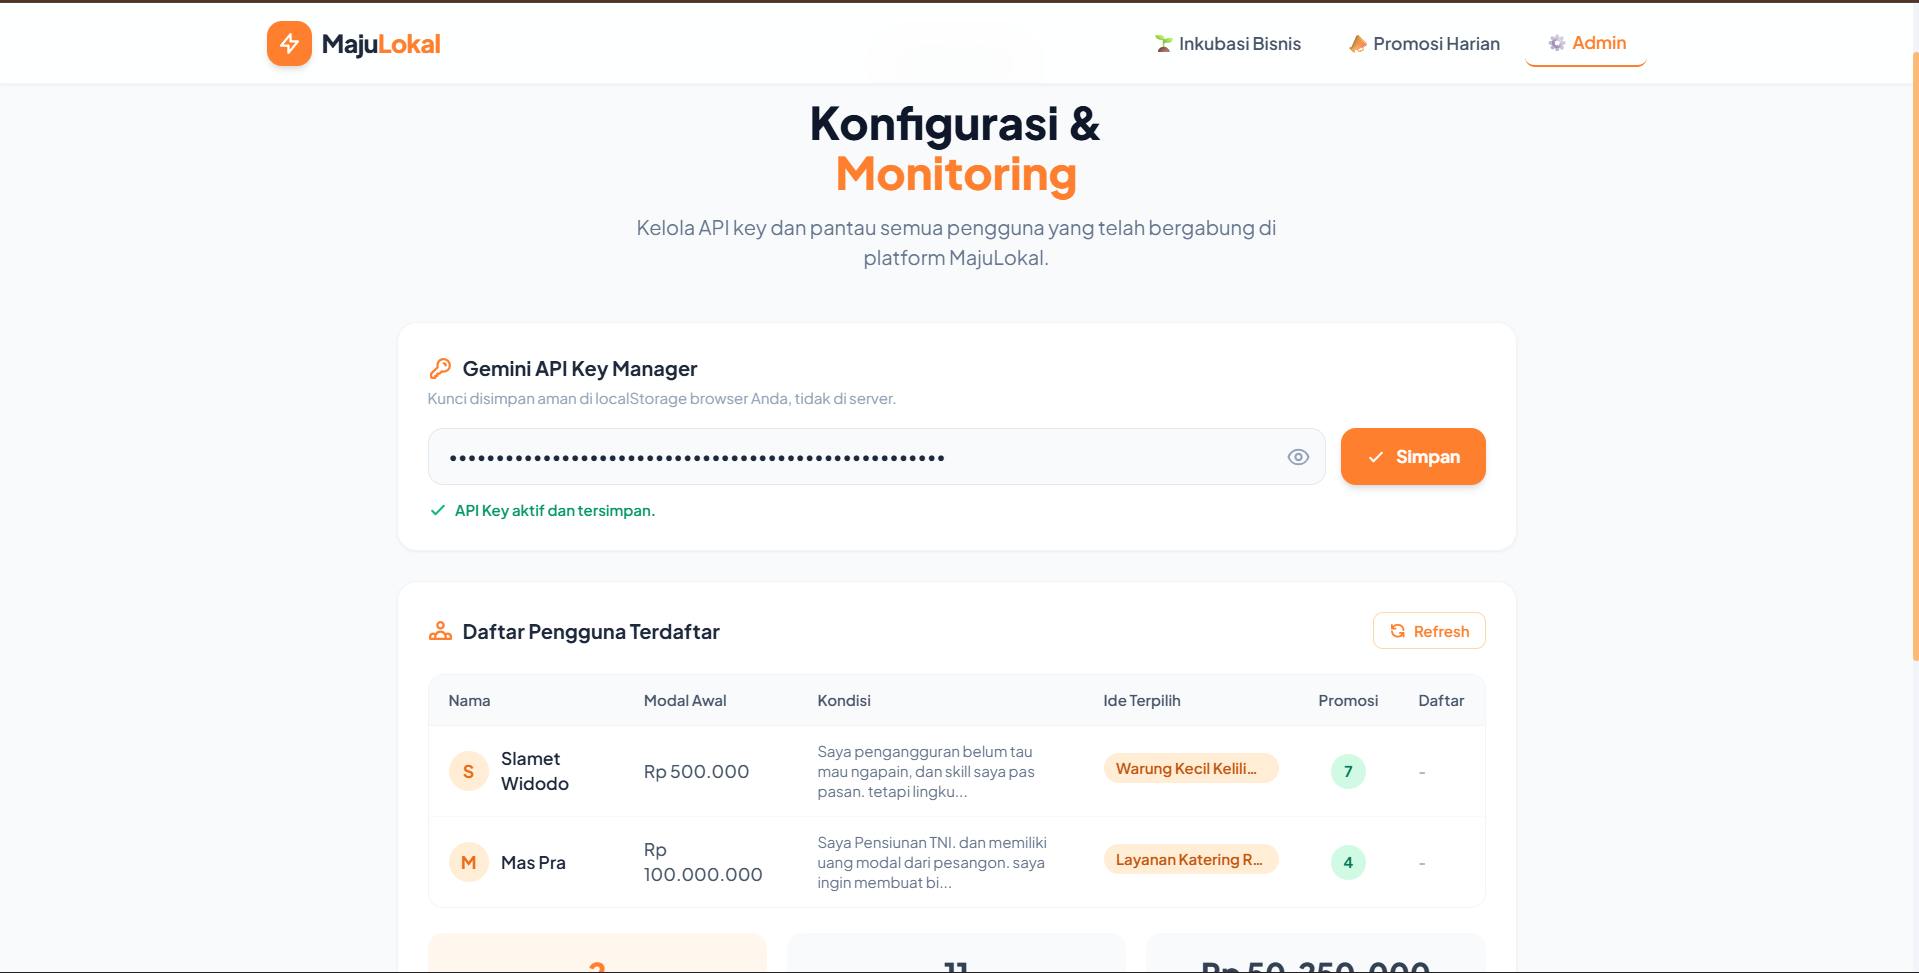The image size is (1919, 973).
Task: Click the name Slamet Widodo
Action: [535, 771]
